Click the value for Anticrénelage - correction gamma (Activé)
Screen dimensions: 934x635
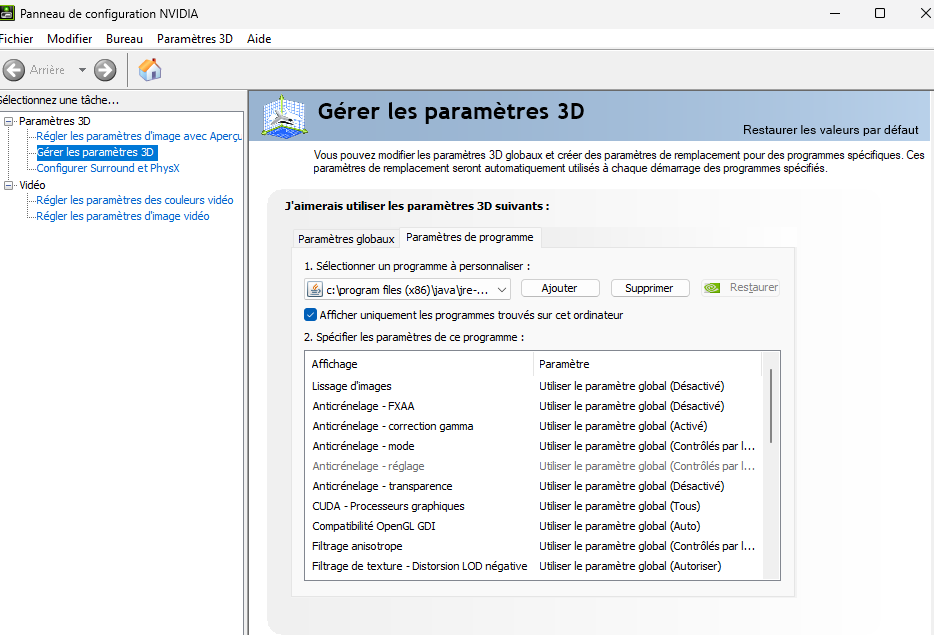[x=623, y=426]
